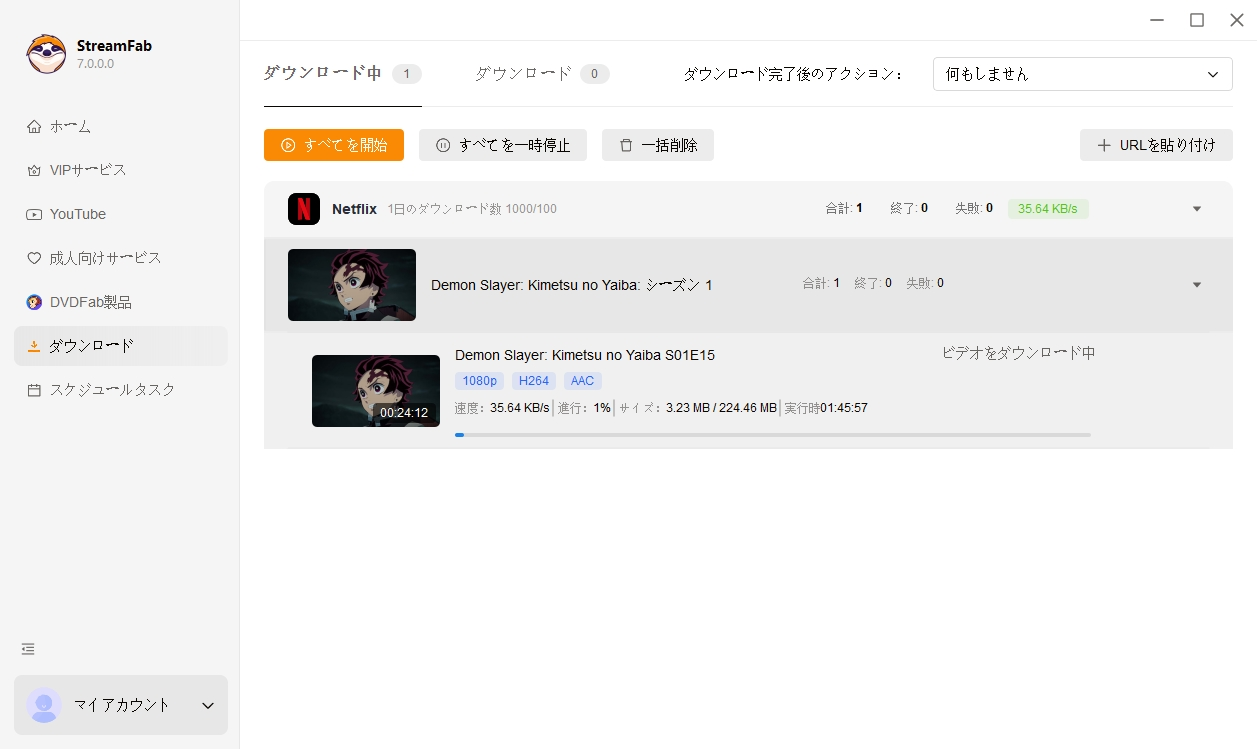Collapse the sidebar using the menu icon
The width and height of the screenshot is (1257, 749).
pos(28,649)
